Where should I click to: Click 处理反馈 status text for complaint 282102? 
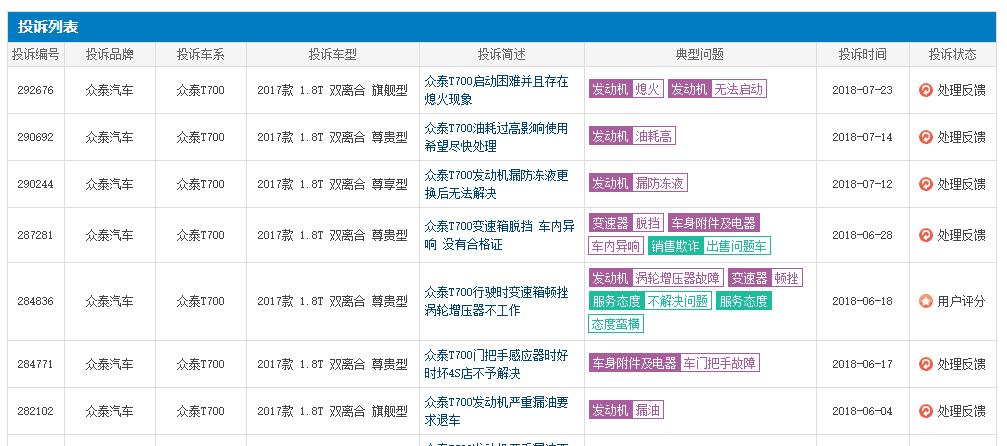click(x=961, y=411)
